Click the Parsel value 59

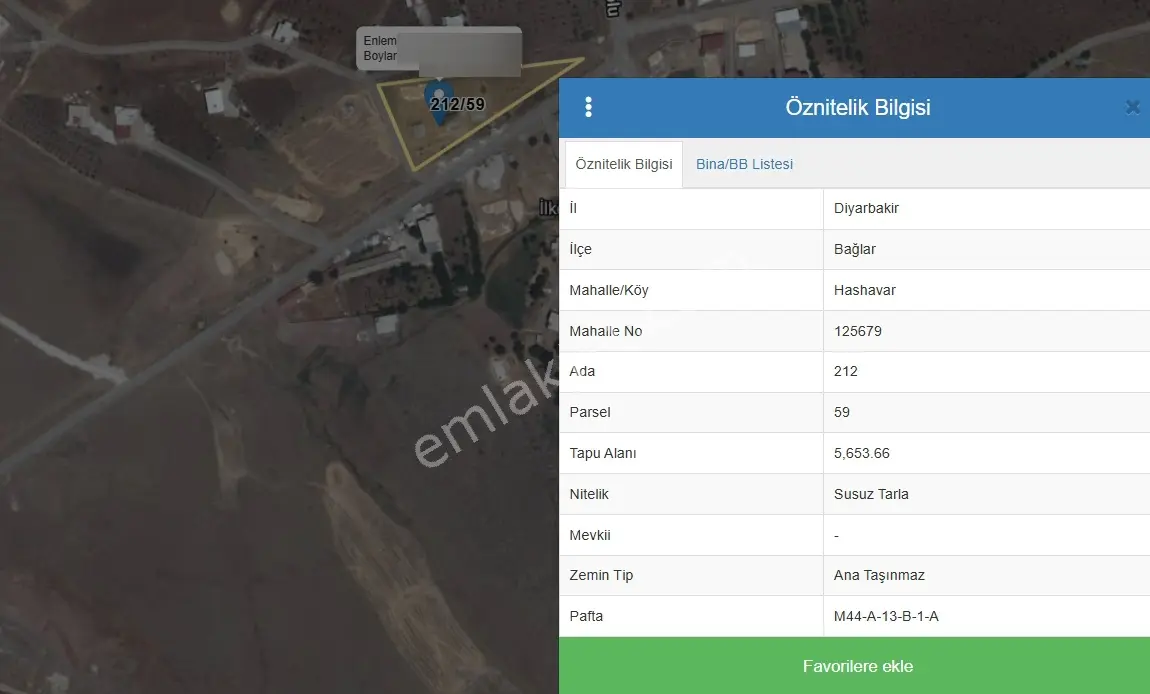[842, 412]
